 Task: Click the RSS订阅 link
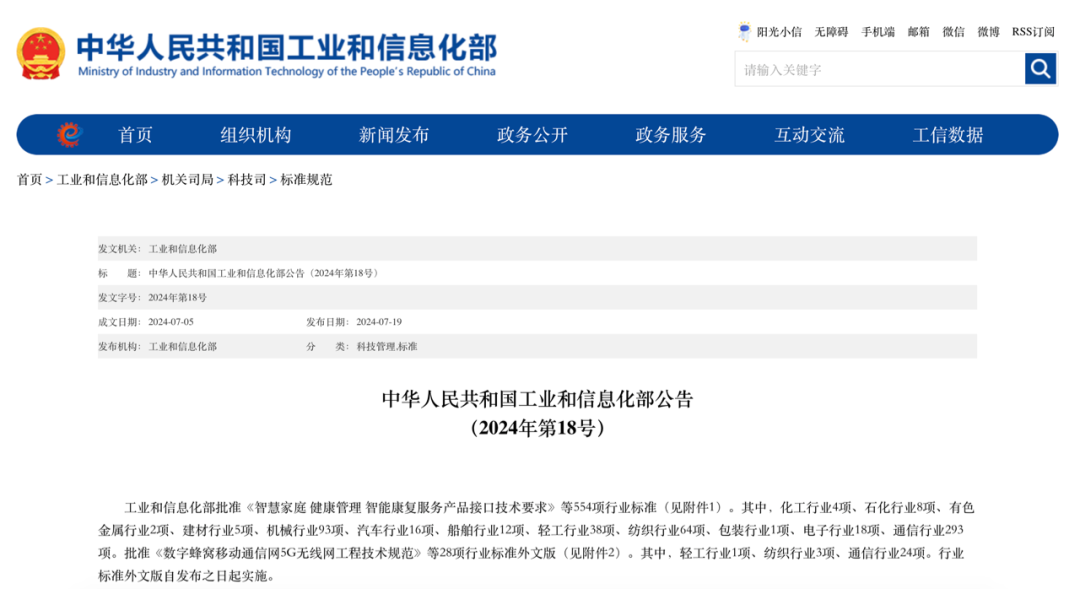pos(1033,32)
